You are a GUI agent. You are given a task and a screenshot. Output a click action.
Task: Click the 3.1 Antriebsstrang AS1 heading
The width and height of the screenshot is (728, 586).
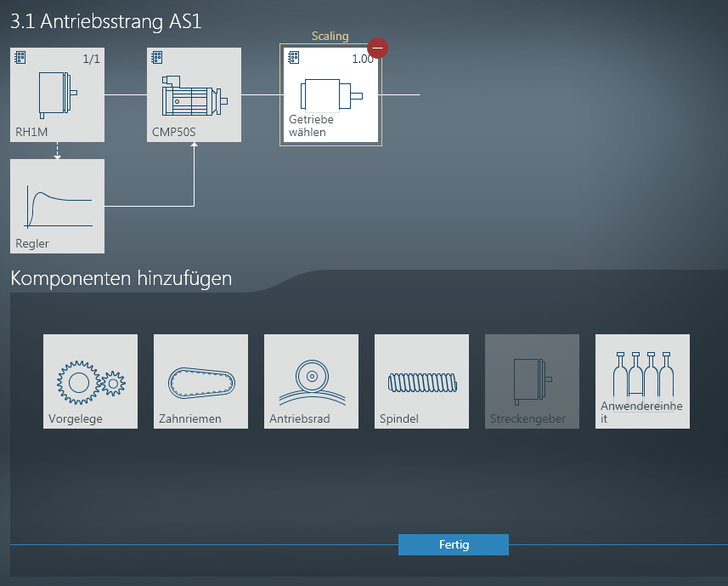click(106, 20)
